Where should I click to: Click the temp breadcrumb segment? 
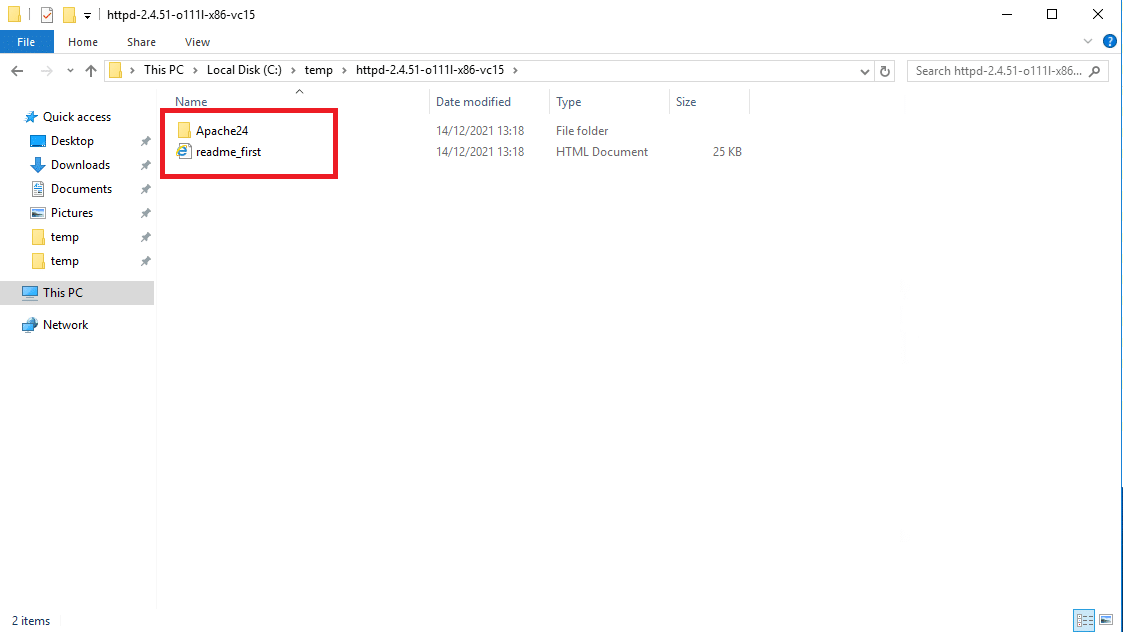click(319, 70)
